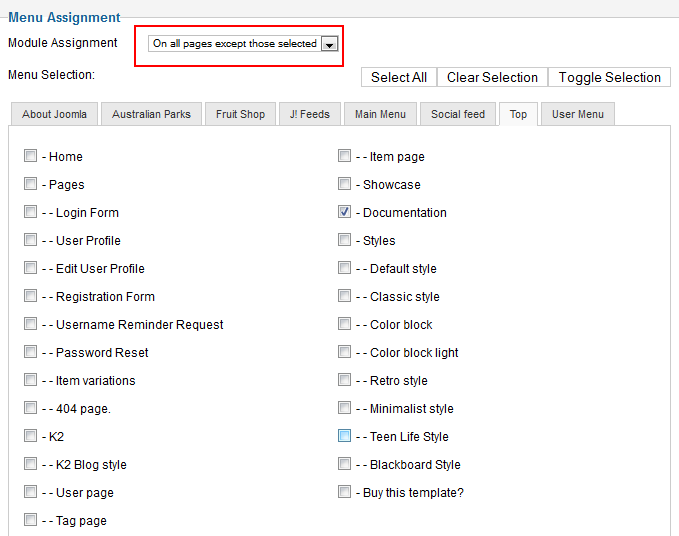Screen dimensions: 679x536
Task: Open the Australian Parks tab
Action: [x=151, y=114]
